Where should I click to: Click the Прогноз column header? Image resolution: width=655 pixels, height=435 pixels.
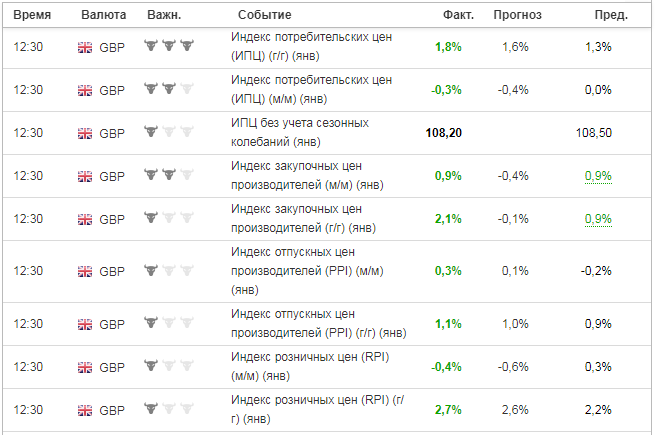(x=517, y=15)
